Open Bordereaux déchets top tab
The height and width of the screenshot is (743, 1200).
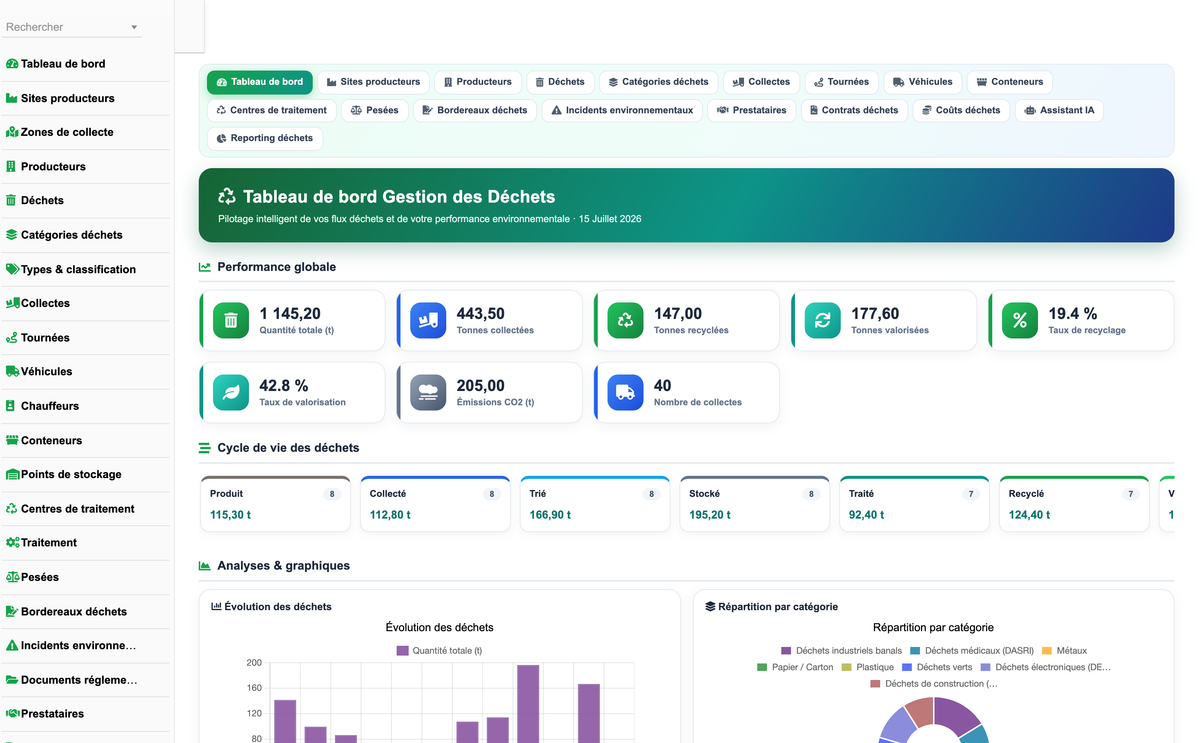point(475,110)
